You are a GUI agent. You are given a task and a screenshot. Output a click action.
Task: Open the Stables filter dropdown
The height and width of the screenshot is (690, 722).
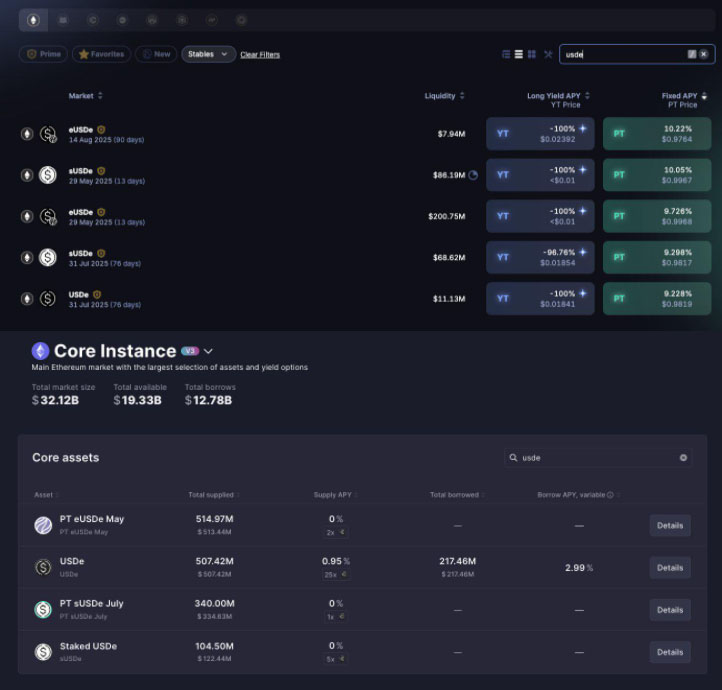[x=209, y=54]
